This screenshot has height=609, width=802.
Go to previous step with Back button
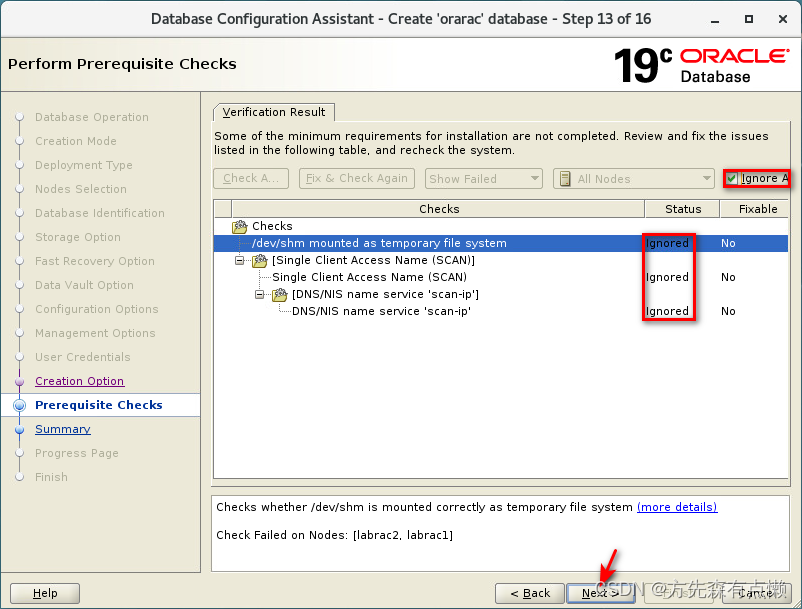(x=530, y=593)
